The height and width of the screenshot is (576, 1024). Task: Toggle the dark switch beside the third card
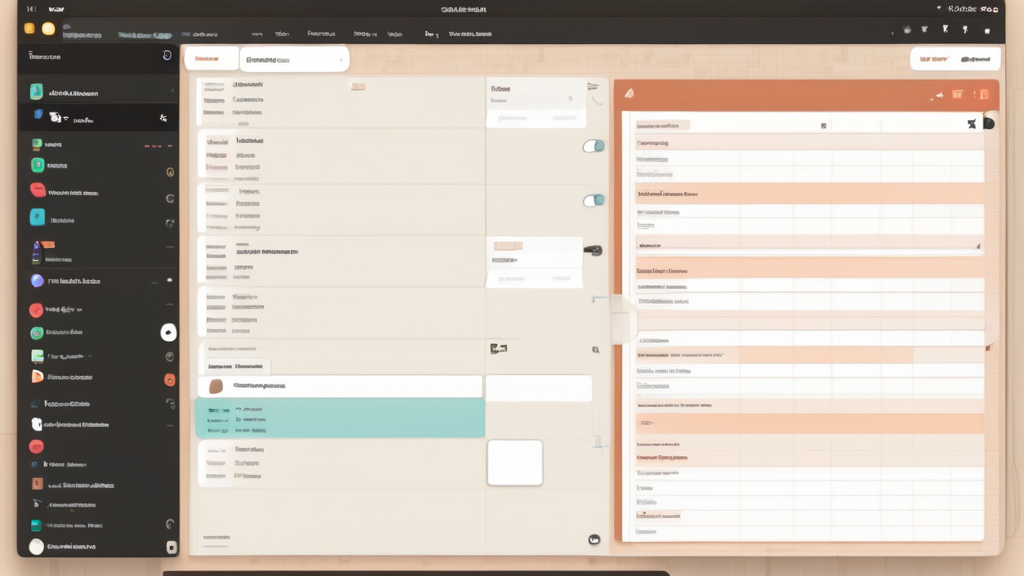pyautogui.click(x=593, y=250)
